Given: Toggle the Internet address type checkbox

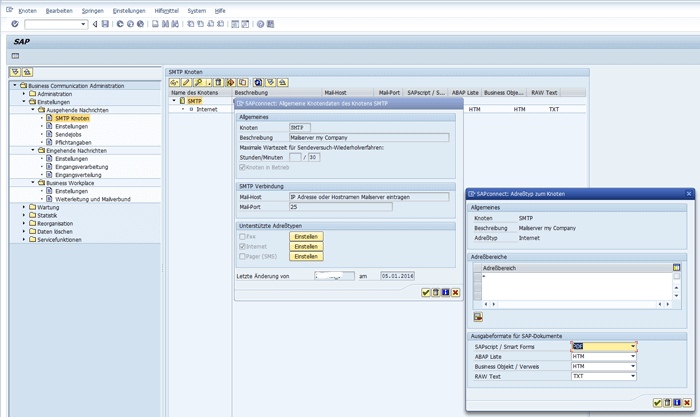Looking at the screenshot, I should coord(242,246).
